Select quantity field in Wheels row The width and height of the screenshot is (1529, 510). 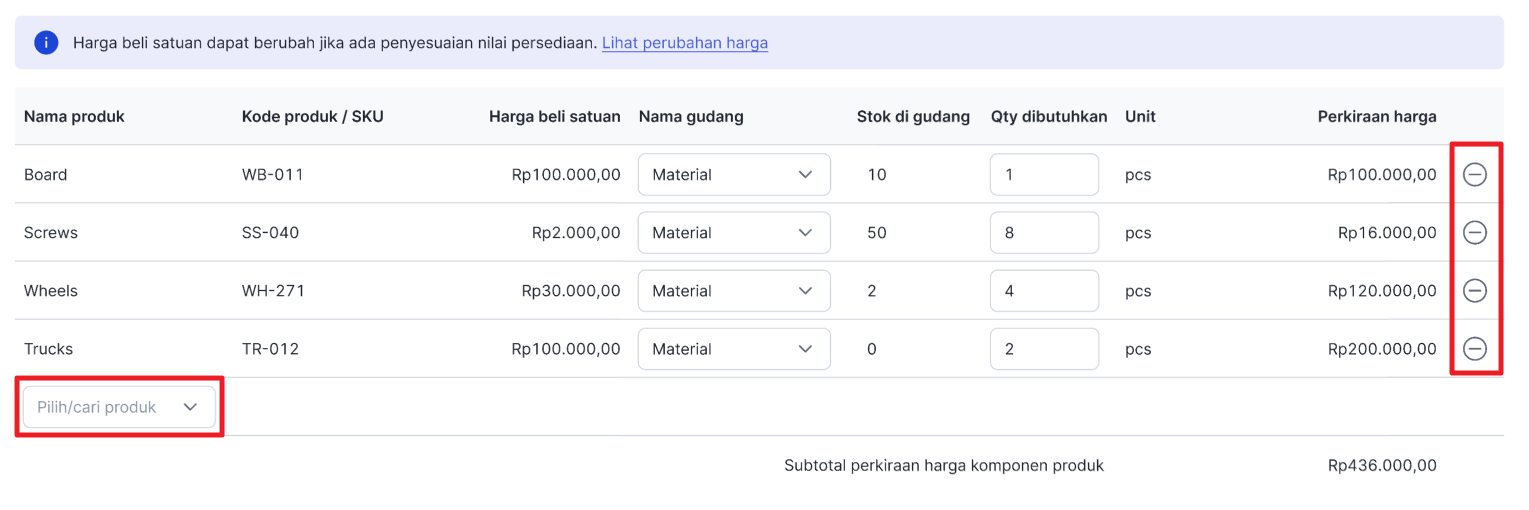coord(1043,291)
